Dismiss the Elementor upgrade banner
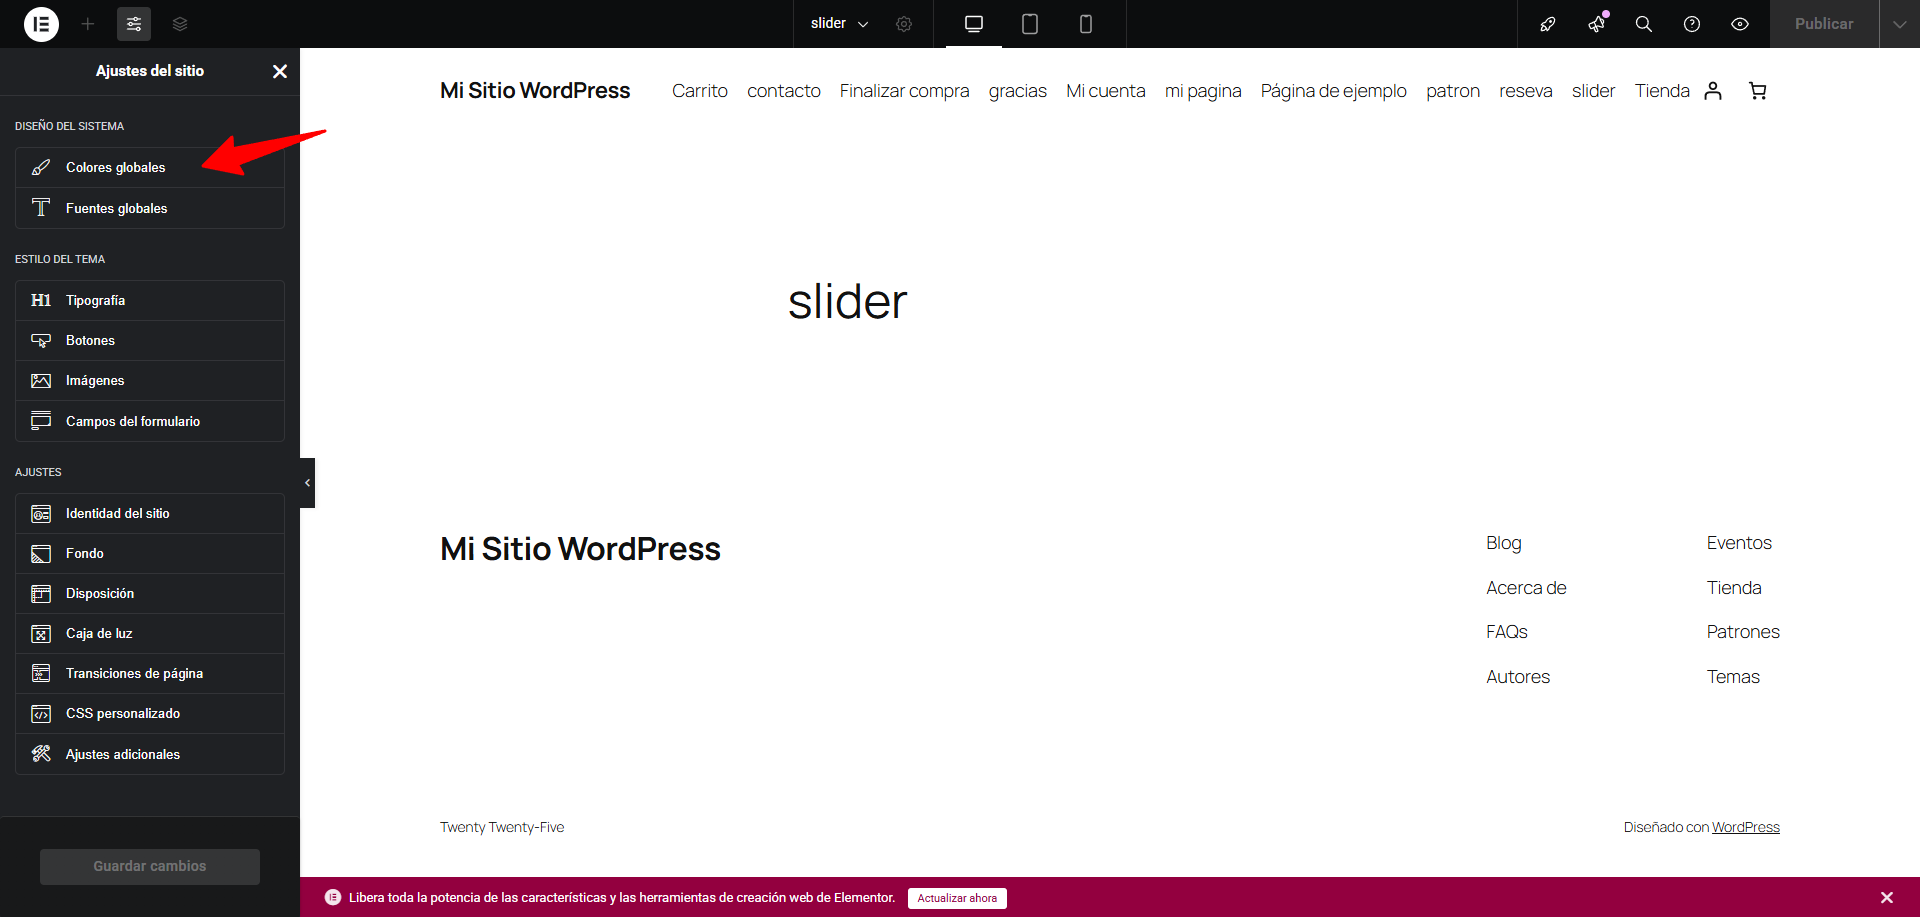Screen dimensions: 1920x917 coord(1887,898)
